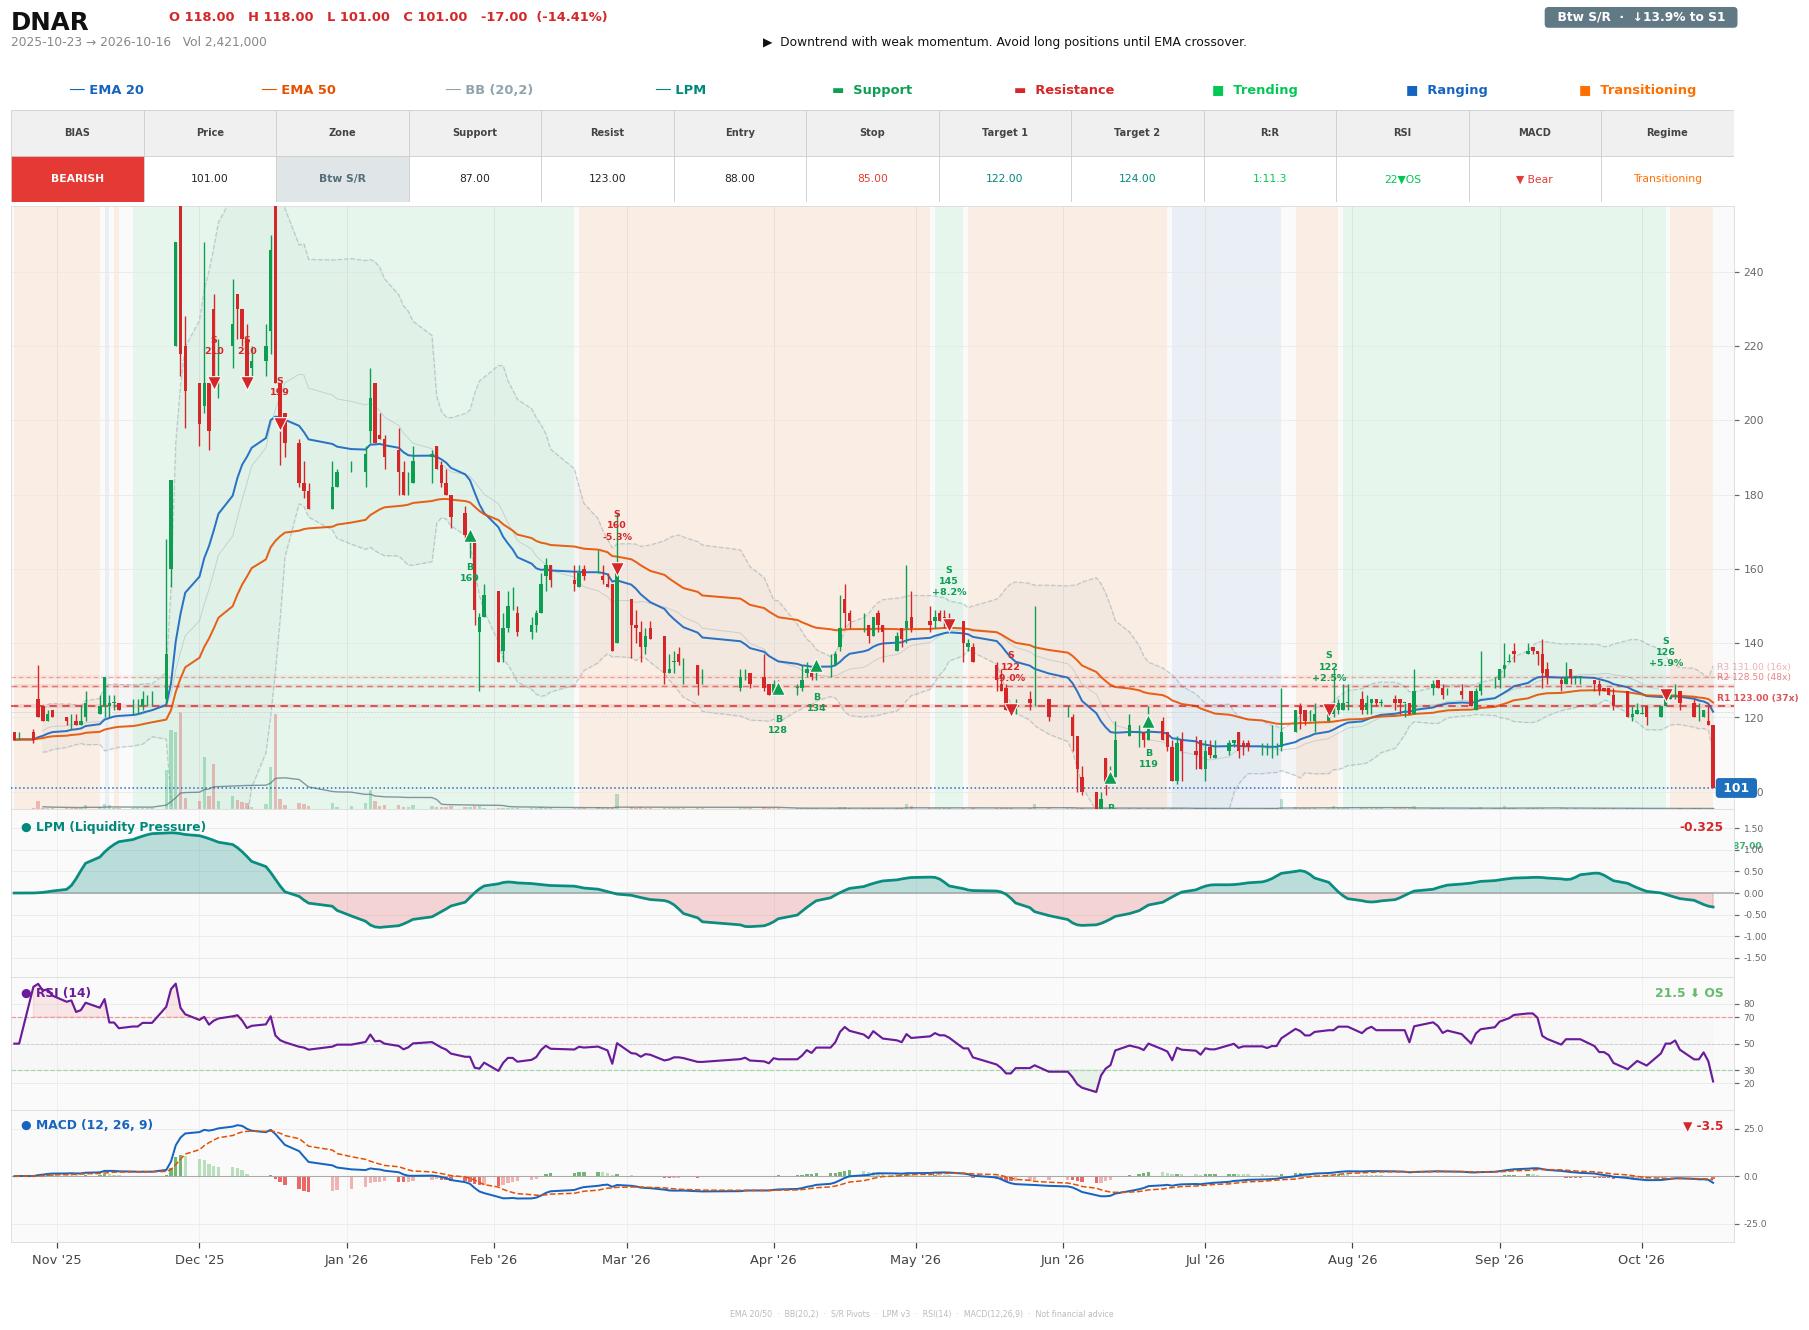Click the EMA 20 legend entry
Screen dimensions: 1809x1330
pos(106,90)
